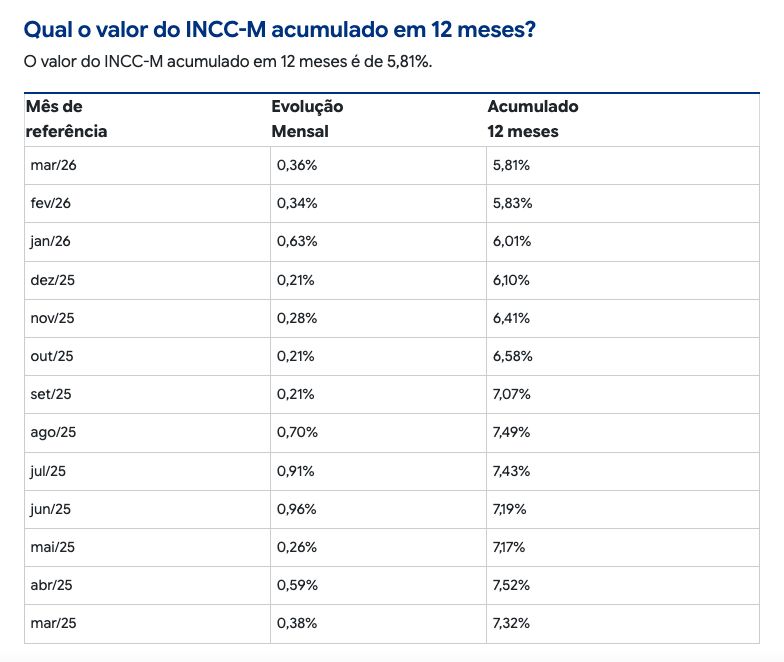Click the ago/25 monthly value 0,70%
This screenshot has height=662, width=784.
coord(297,432)
